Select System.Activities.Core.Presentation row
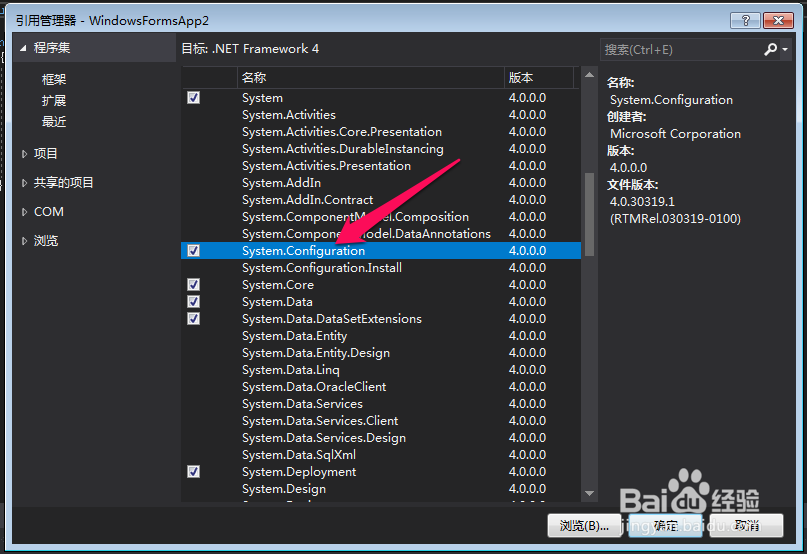The height and width of the screenshot is (554, 807). [381, 132]
